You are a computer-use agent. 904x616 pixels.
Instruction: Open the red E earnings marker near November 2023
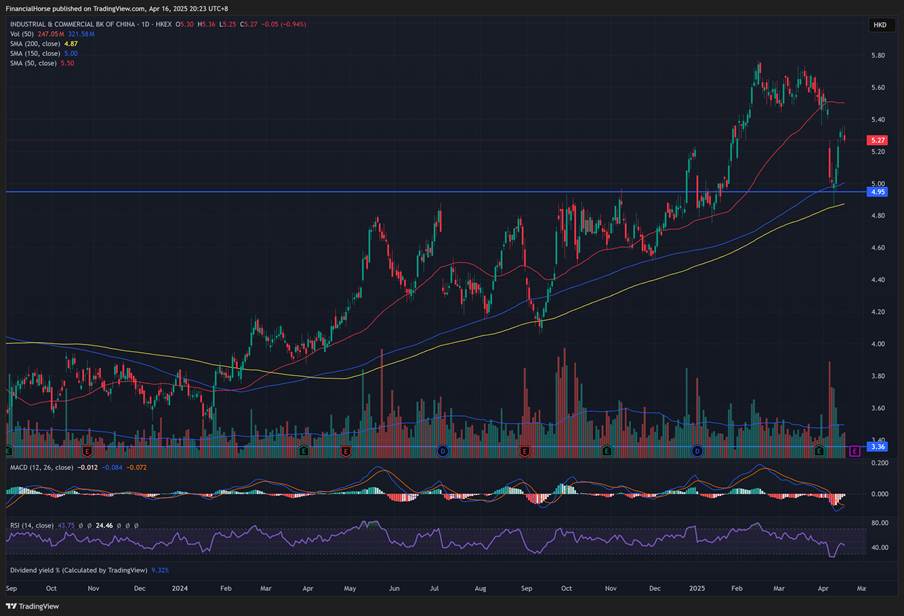87,451
